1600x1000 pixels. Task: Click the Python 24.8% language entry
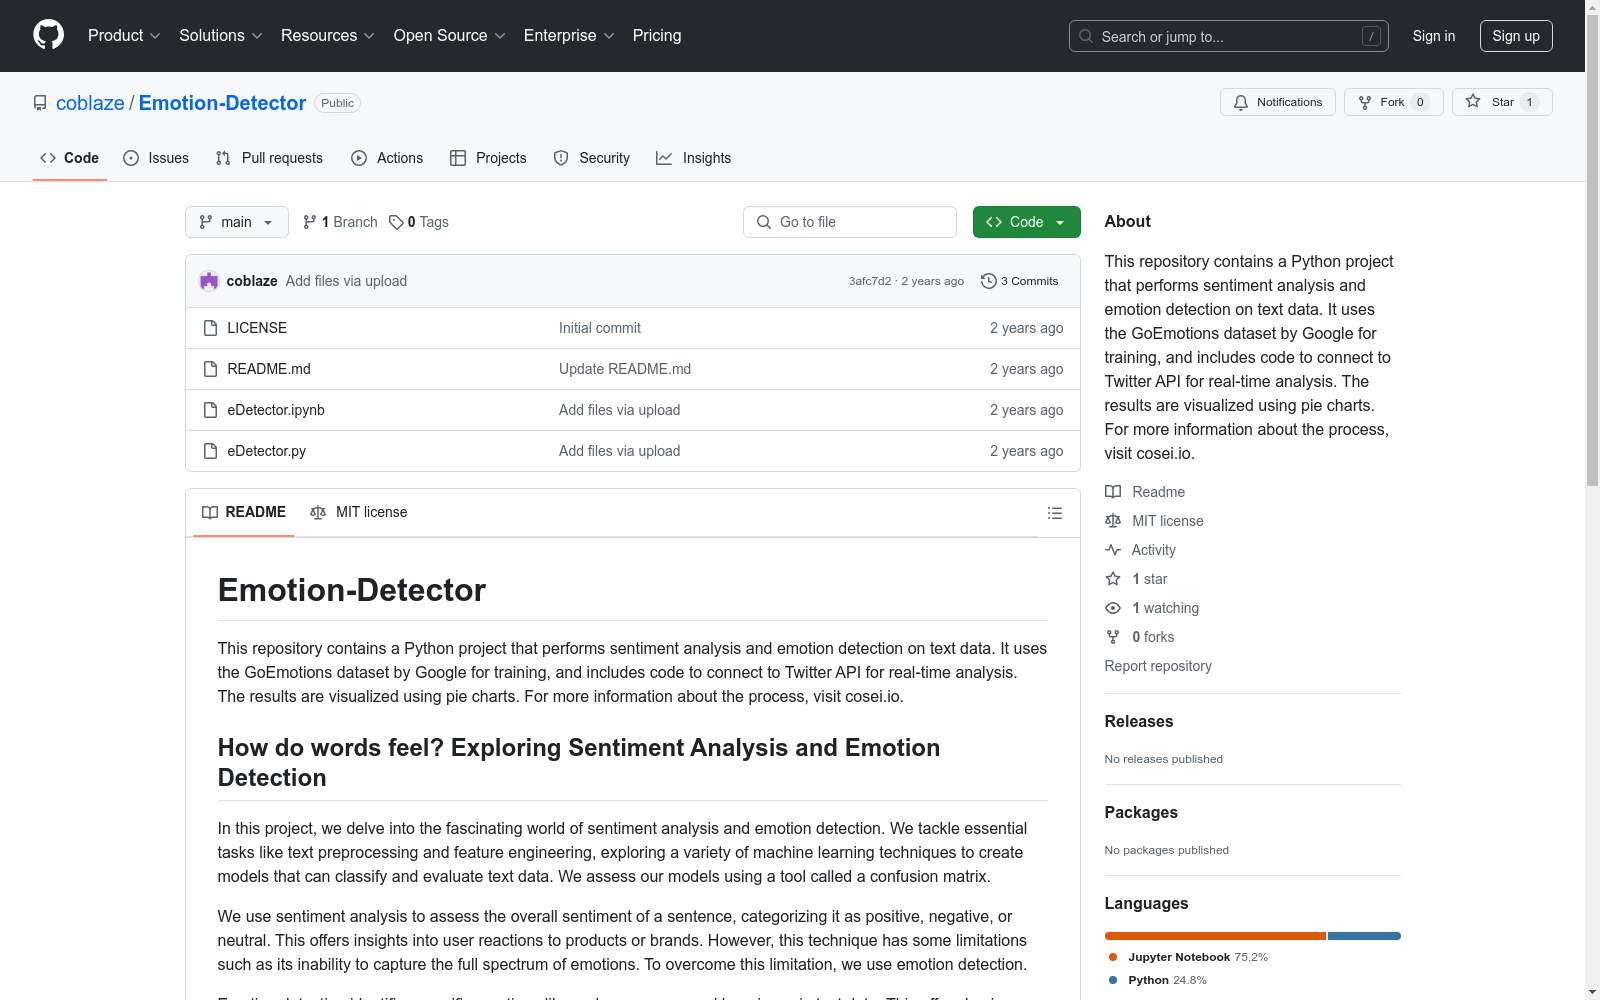(1158, 980)
